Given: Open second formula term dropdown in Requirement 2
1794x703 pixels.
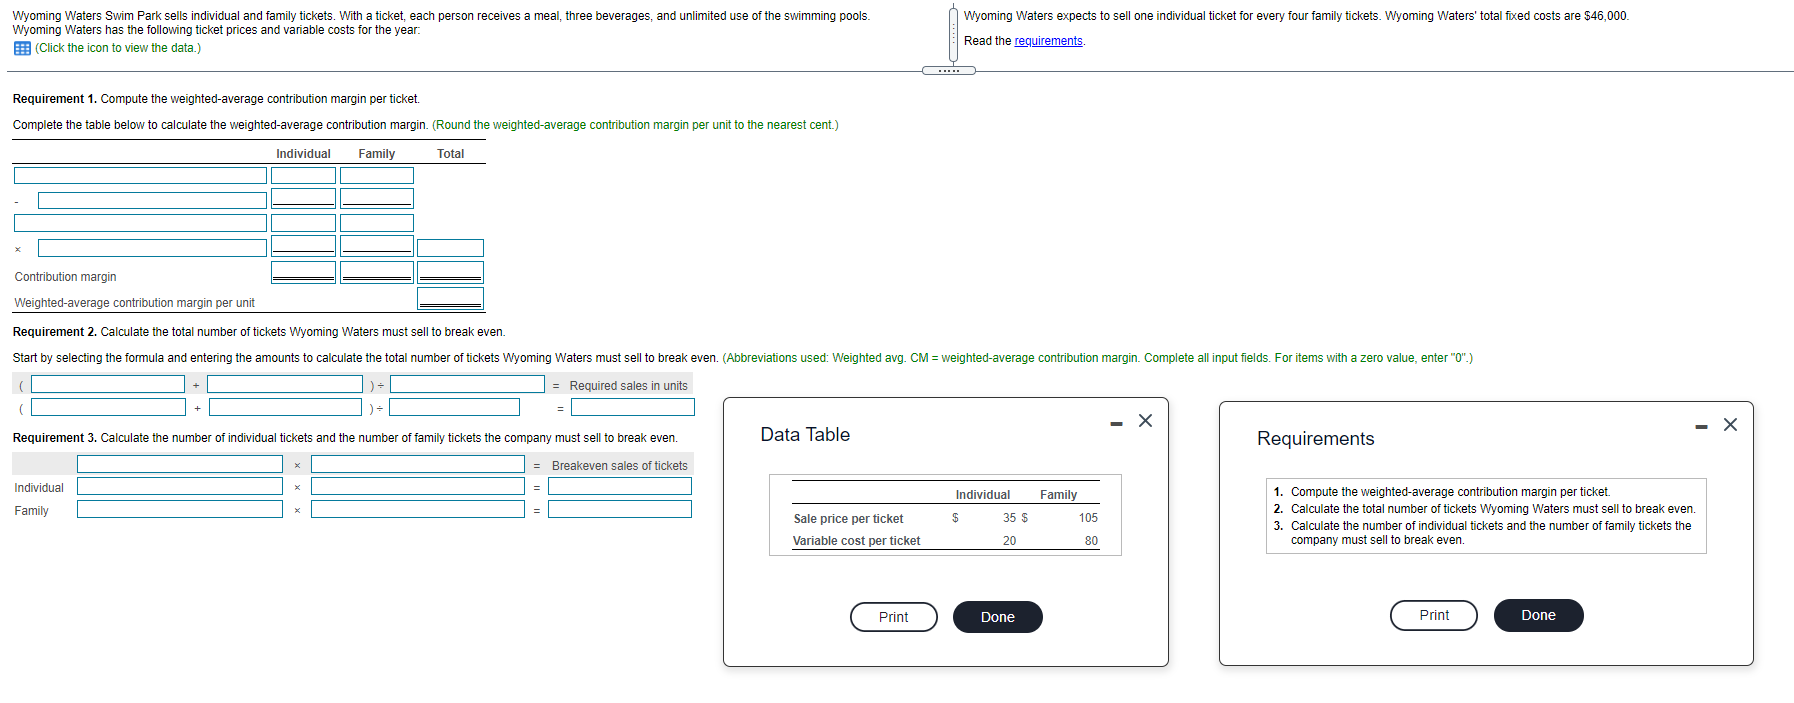Looking at the screenshot, I should pos(285,384).
